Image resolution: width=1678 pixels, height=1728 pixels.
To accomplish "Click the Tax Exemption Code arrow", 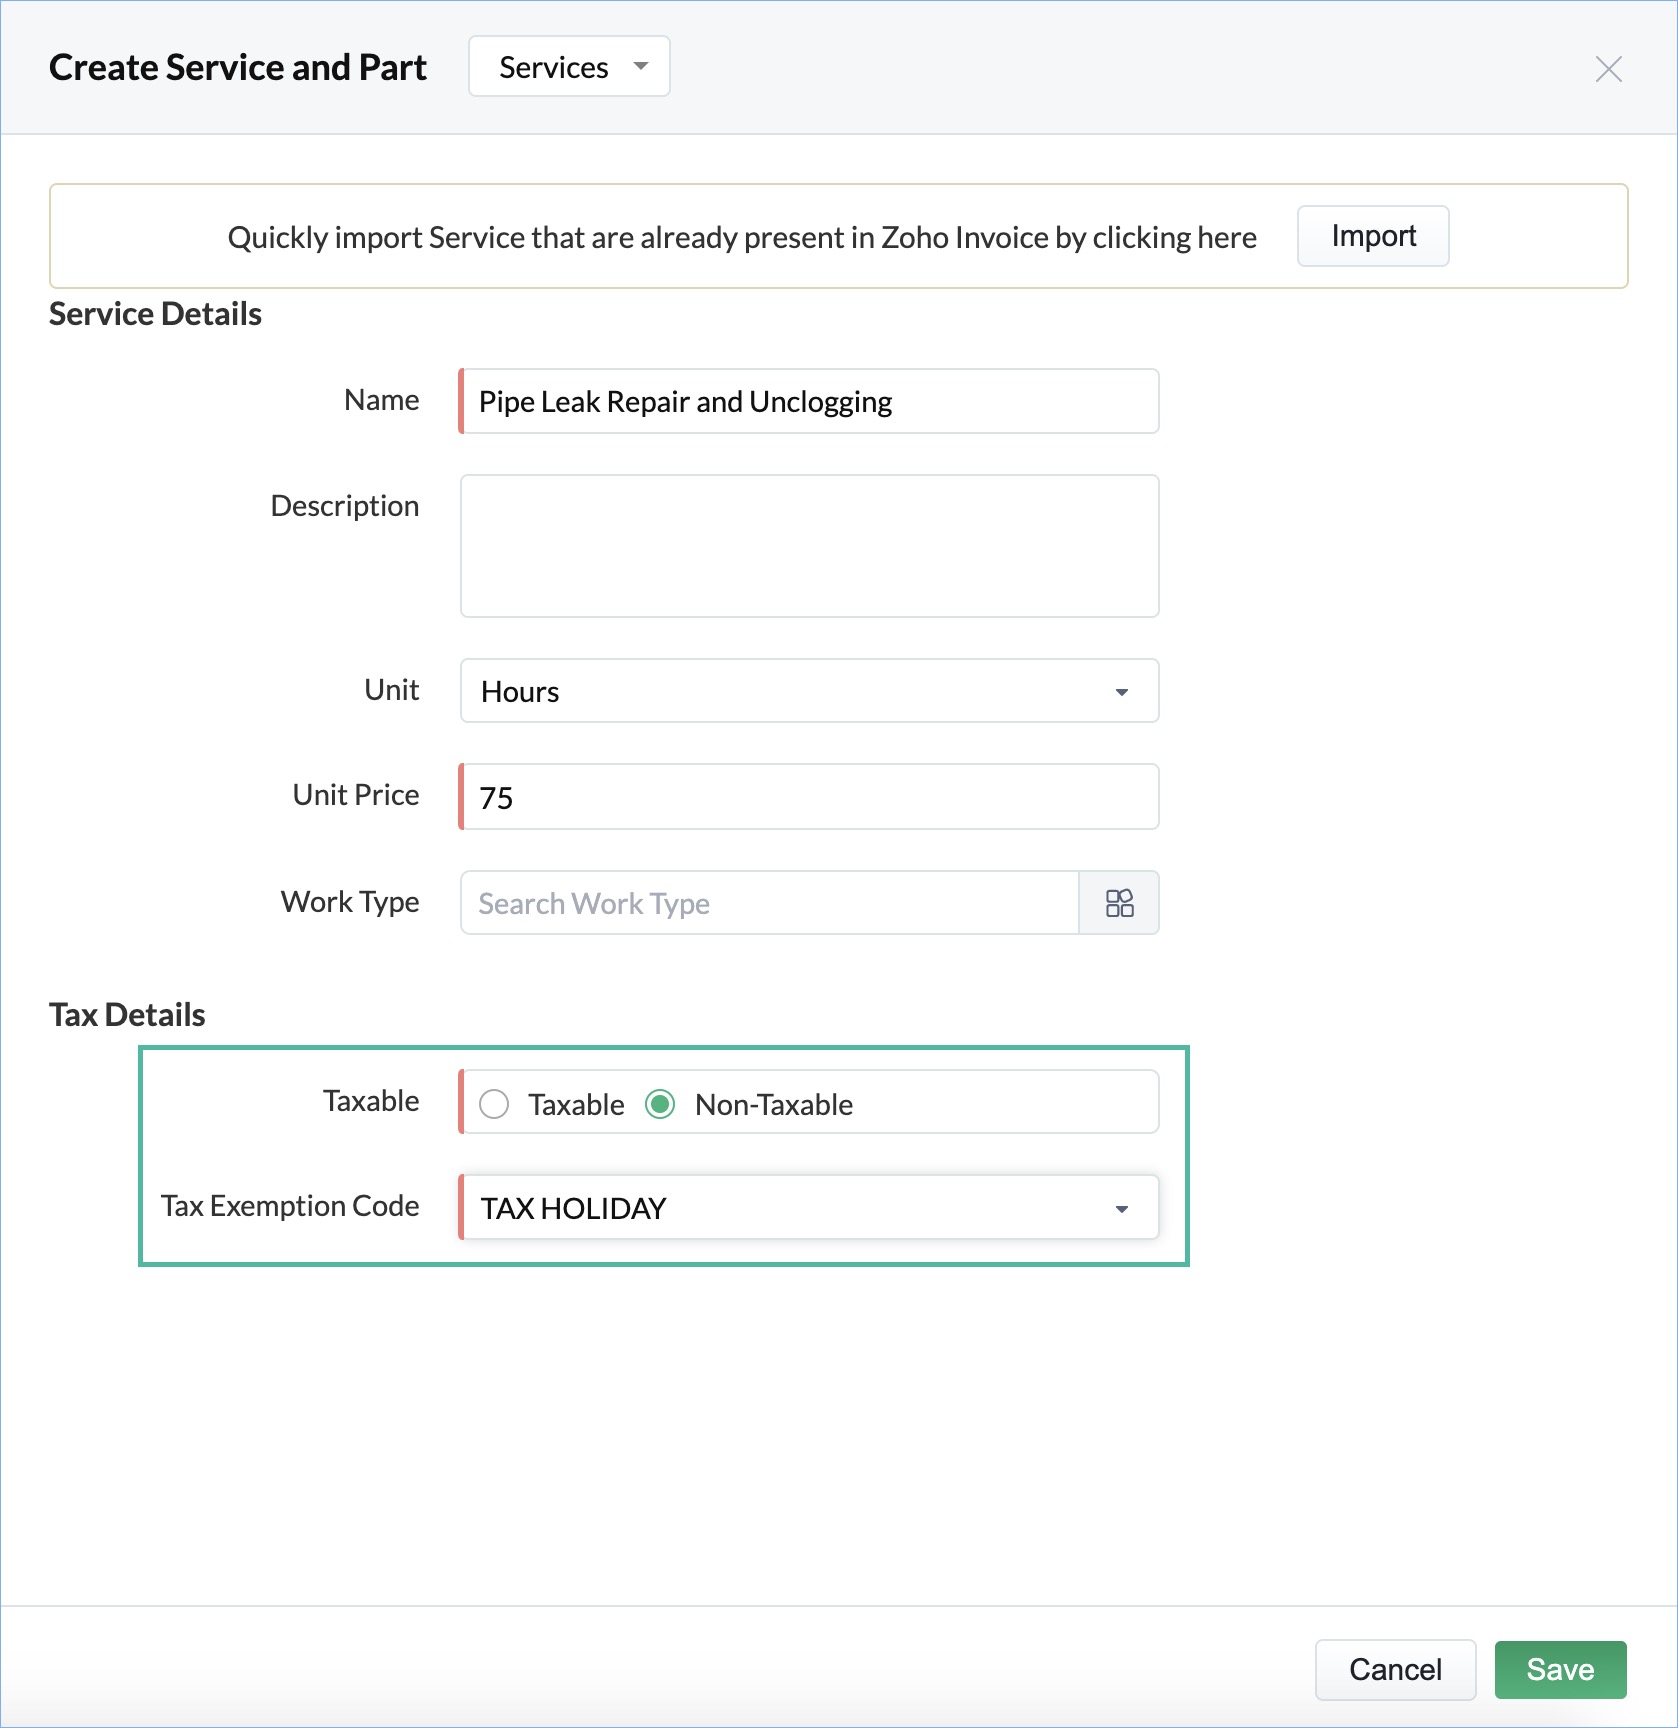I will pos(1121,1209).
